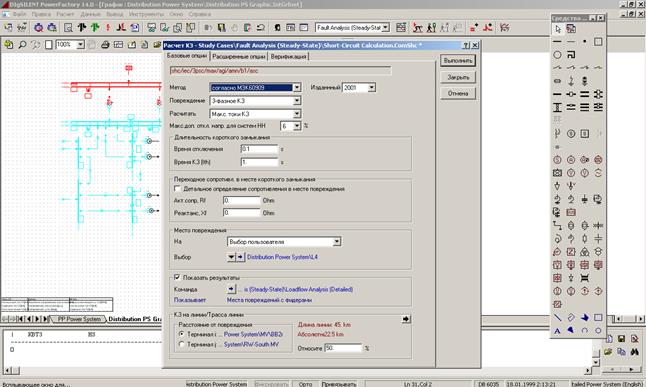Select the double busbar tool in palette

[585, 94]
